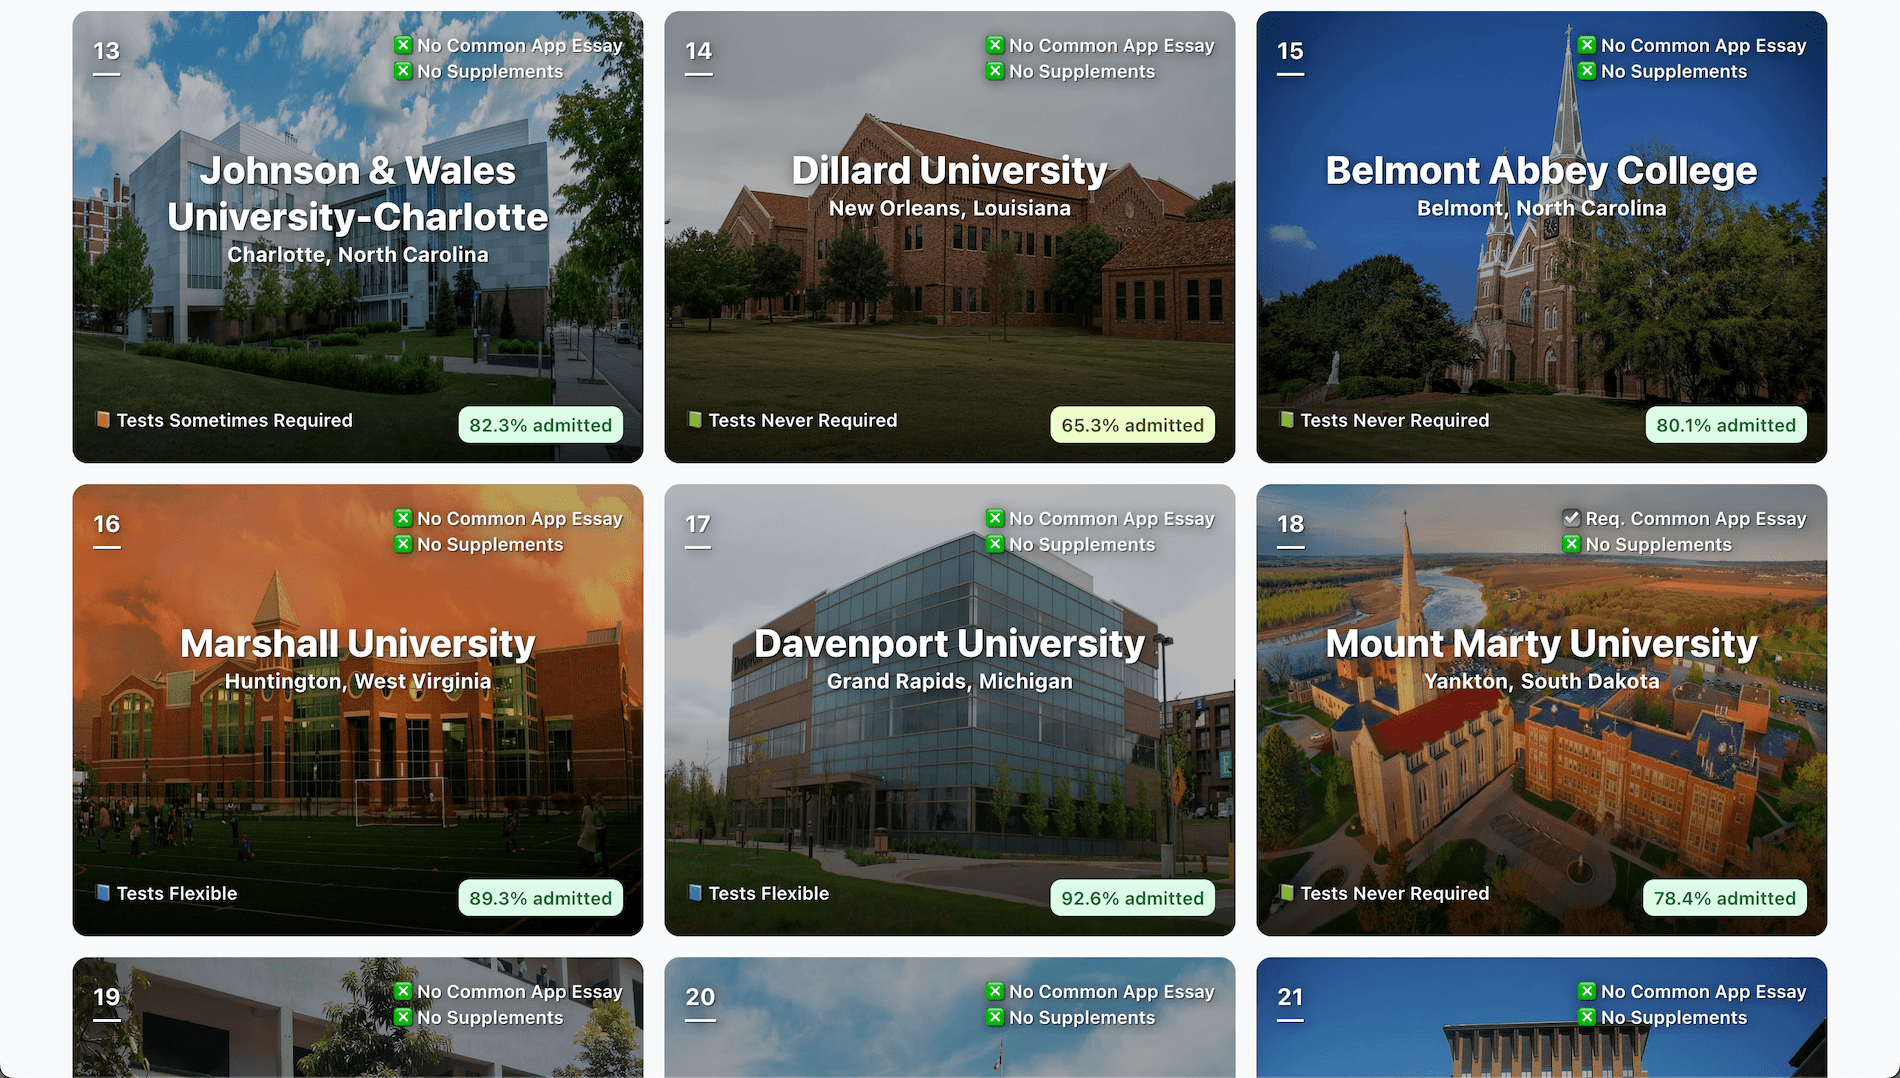Click No Supplements X box on Davenport University
1900x1078 pixels.
(995, 544)
